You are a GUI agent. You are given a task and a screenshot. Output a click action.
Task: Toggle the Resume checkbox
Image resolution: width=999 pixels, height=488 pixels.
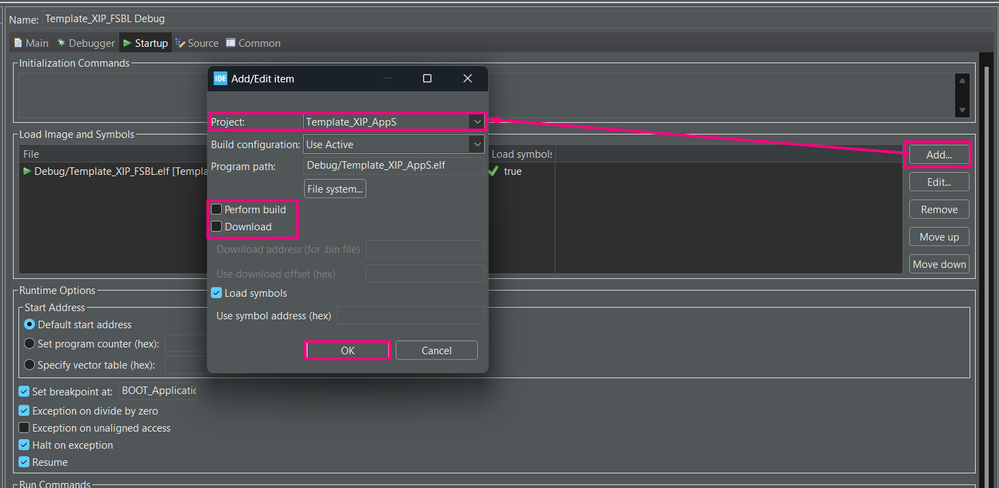(x=24, y=462)
